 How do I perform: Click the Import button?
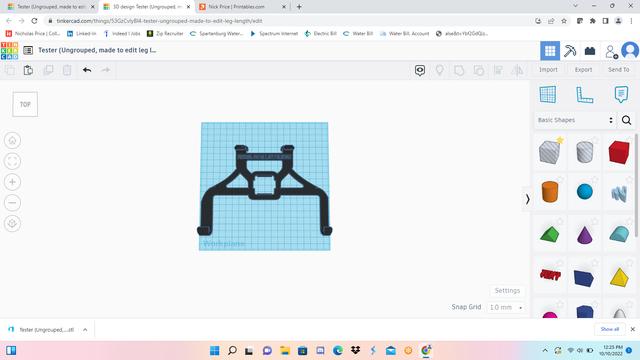click(548, 70)
